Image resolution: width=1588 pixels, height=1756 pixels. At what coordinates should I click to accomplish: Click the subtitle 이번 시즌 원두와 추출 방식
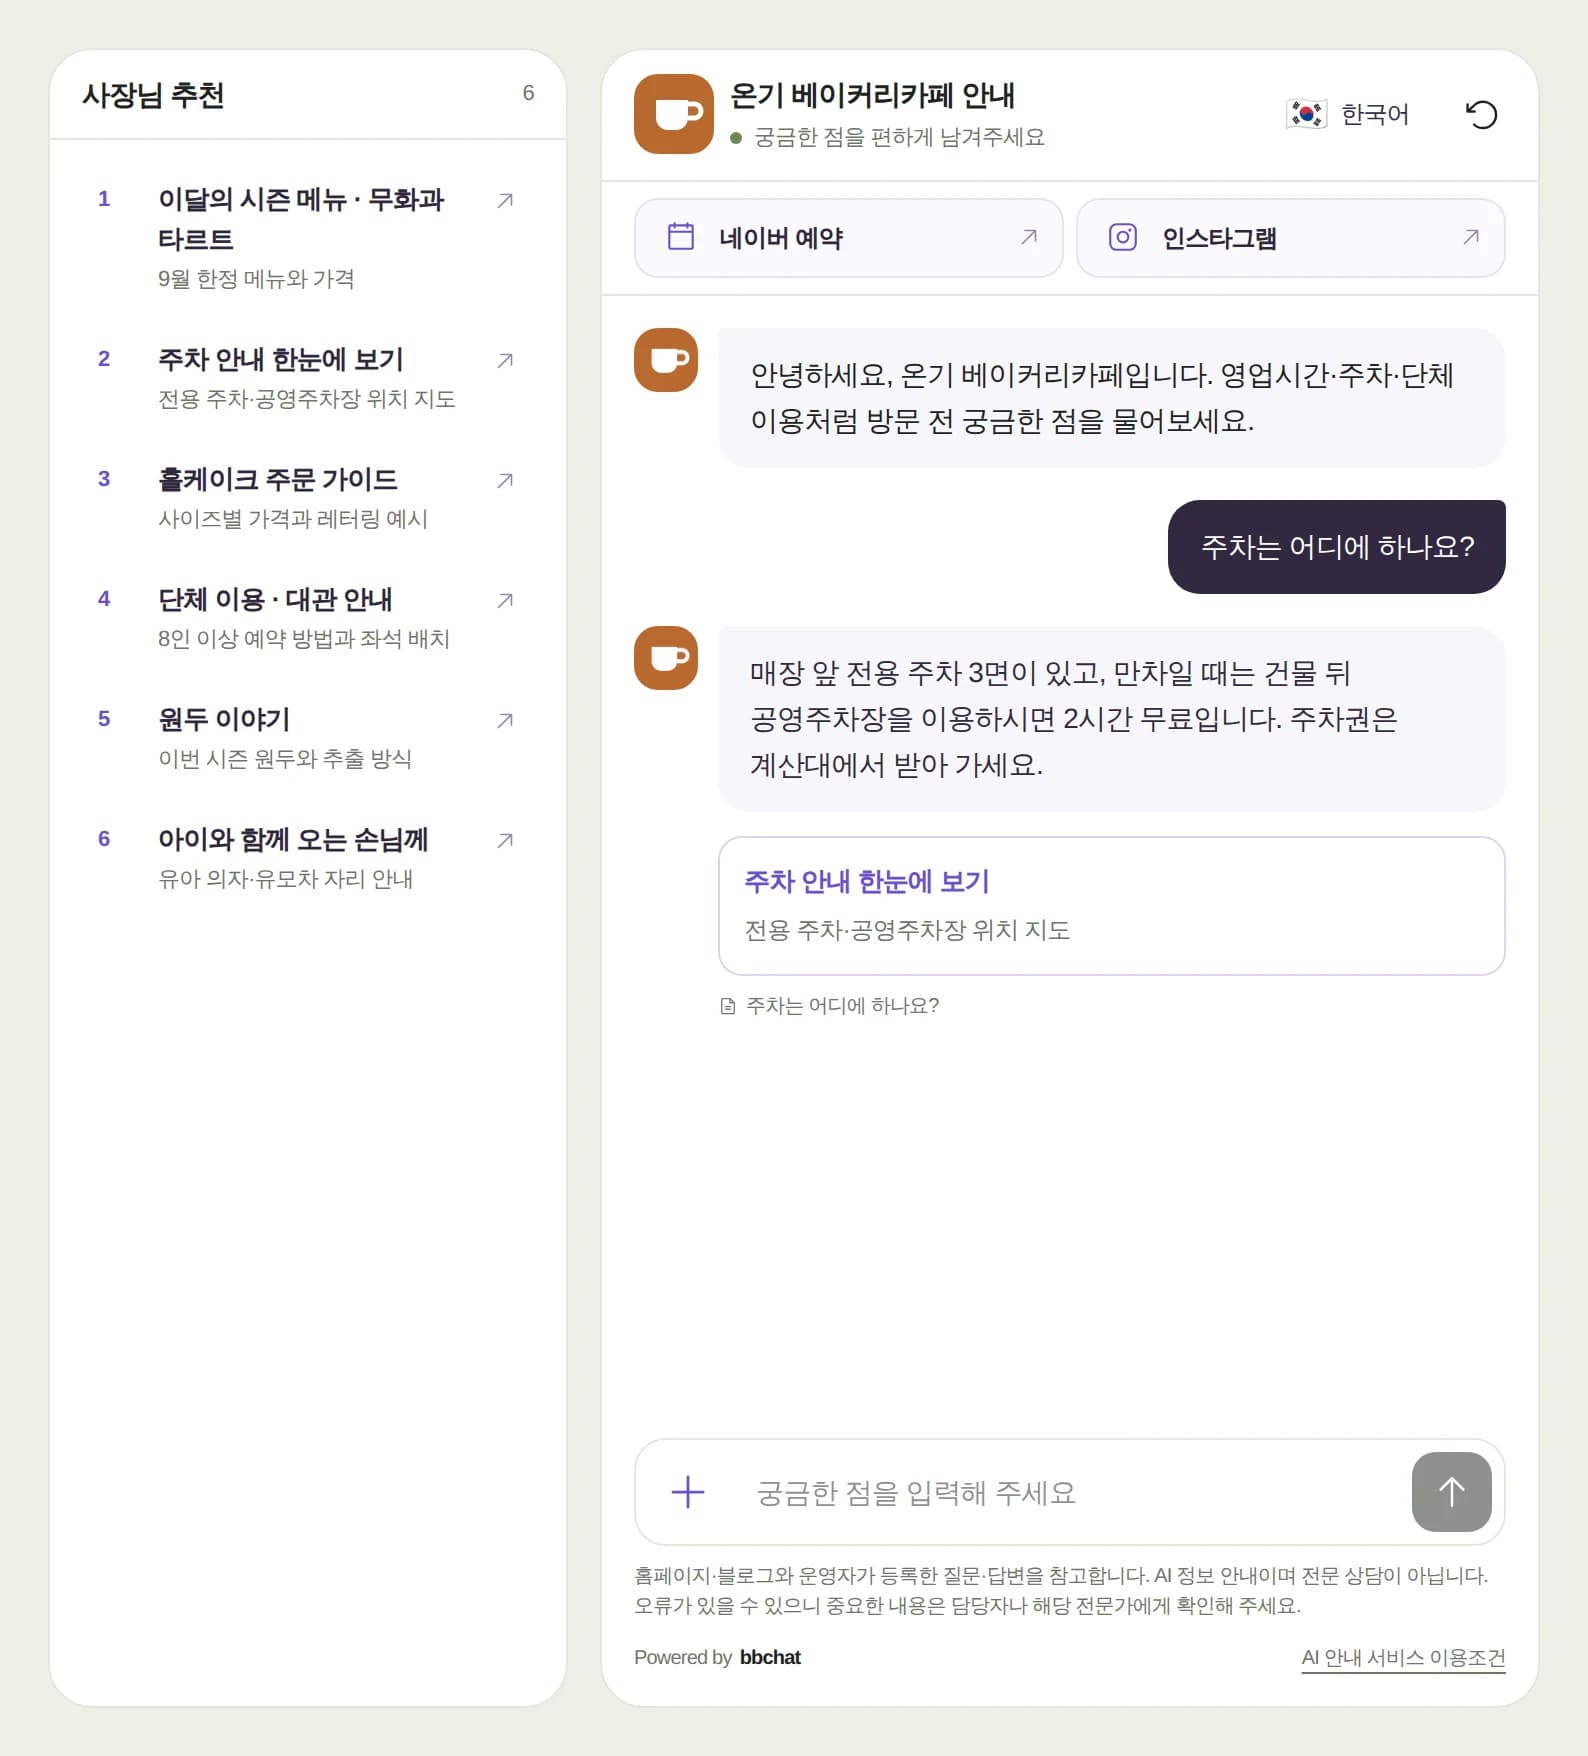tap(285, 759)
